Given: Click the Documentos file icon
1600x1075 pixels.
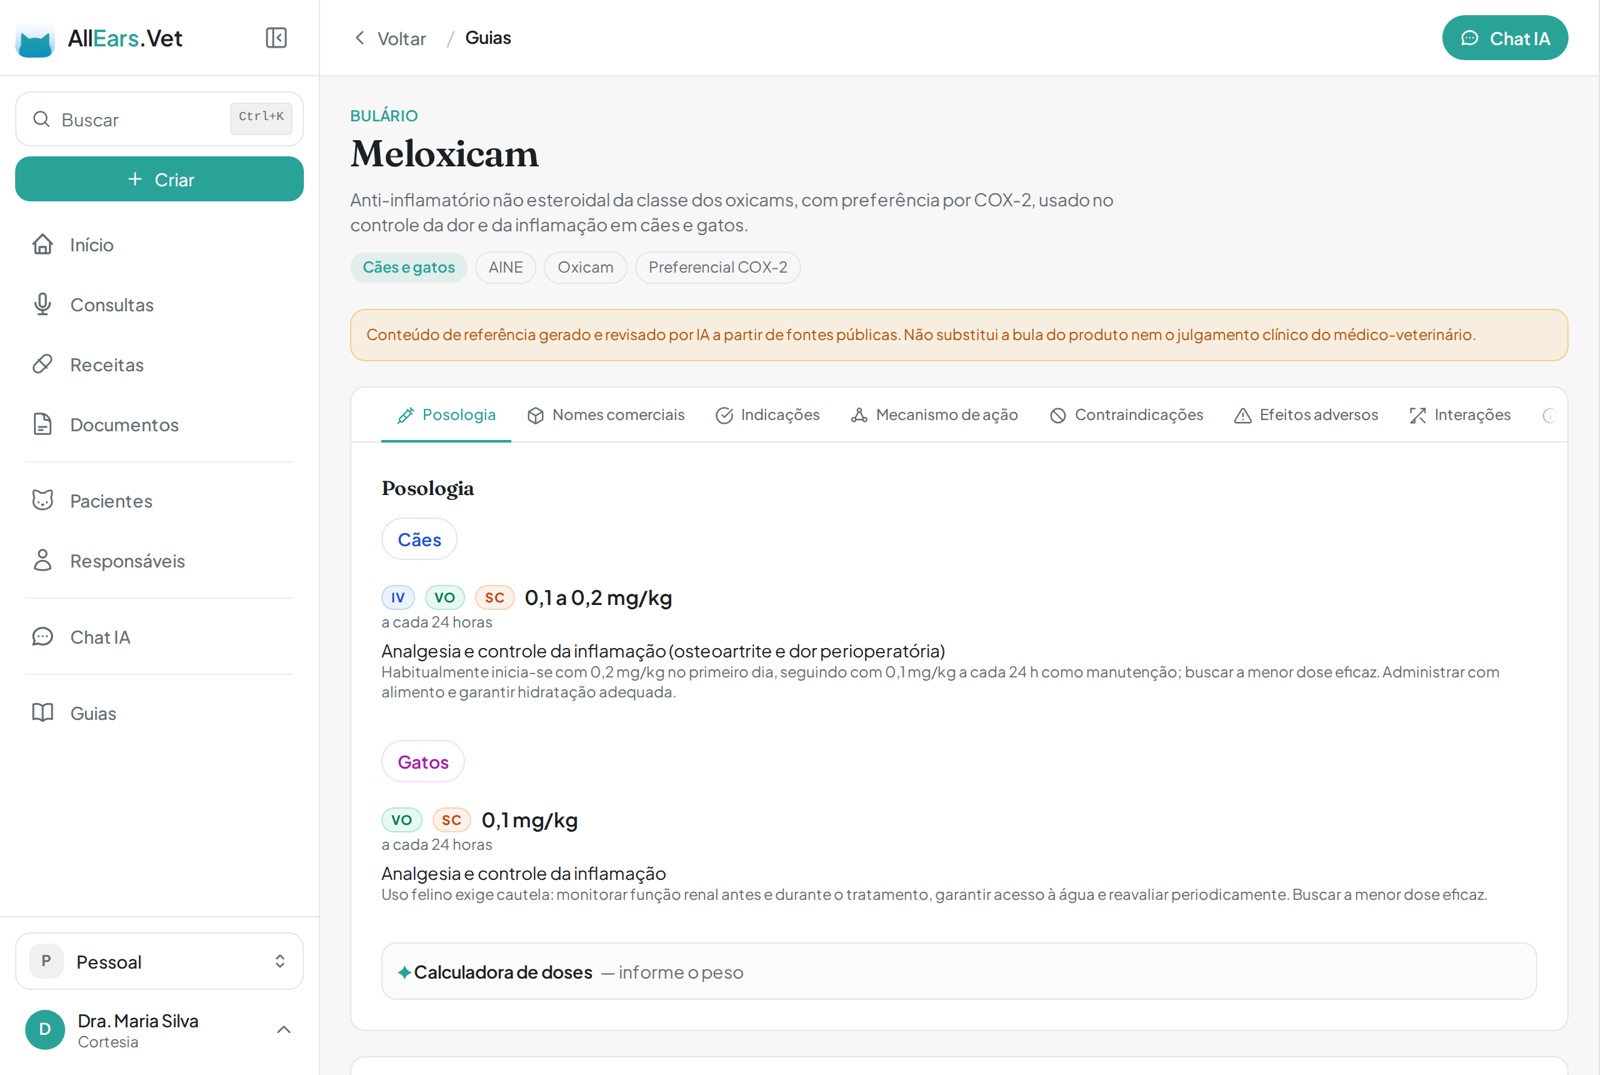Looking at the screenshot, I should tap(42, 424).
